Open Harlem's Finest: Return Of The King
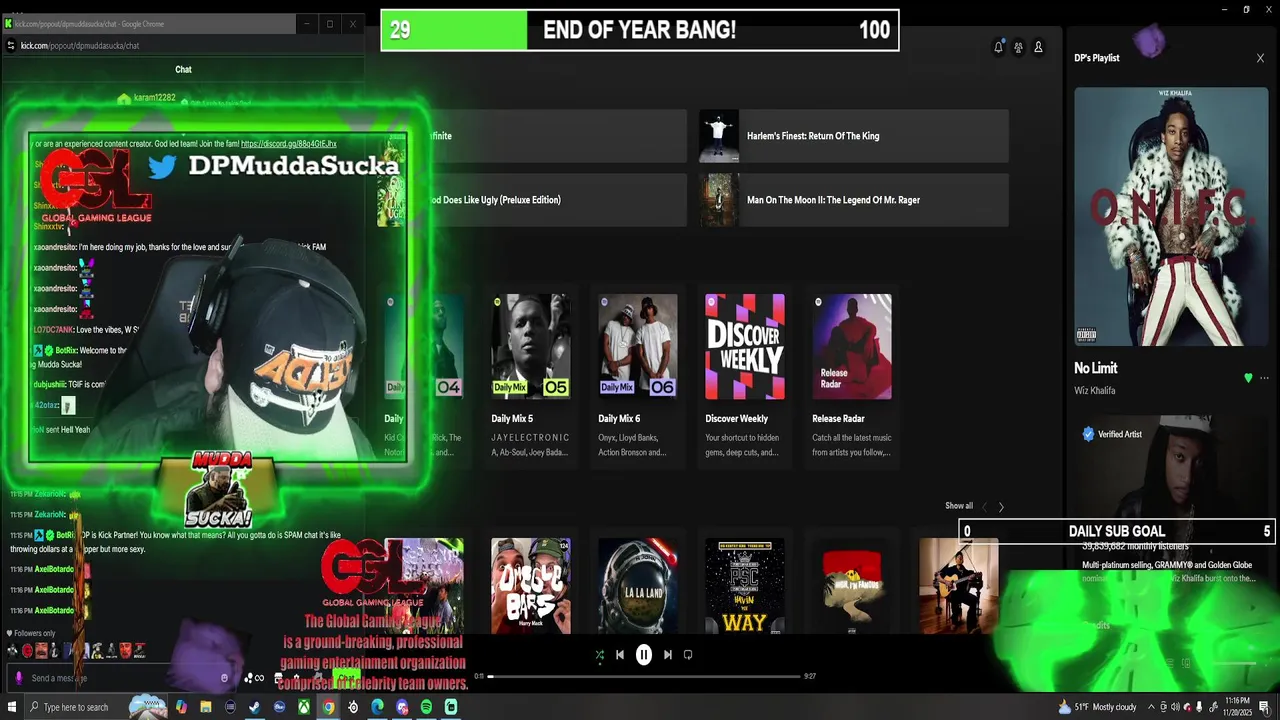The width and height of the screenshot is (1280, 720). pos(854,136)
